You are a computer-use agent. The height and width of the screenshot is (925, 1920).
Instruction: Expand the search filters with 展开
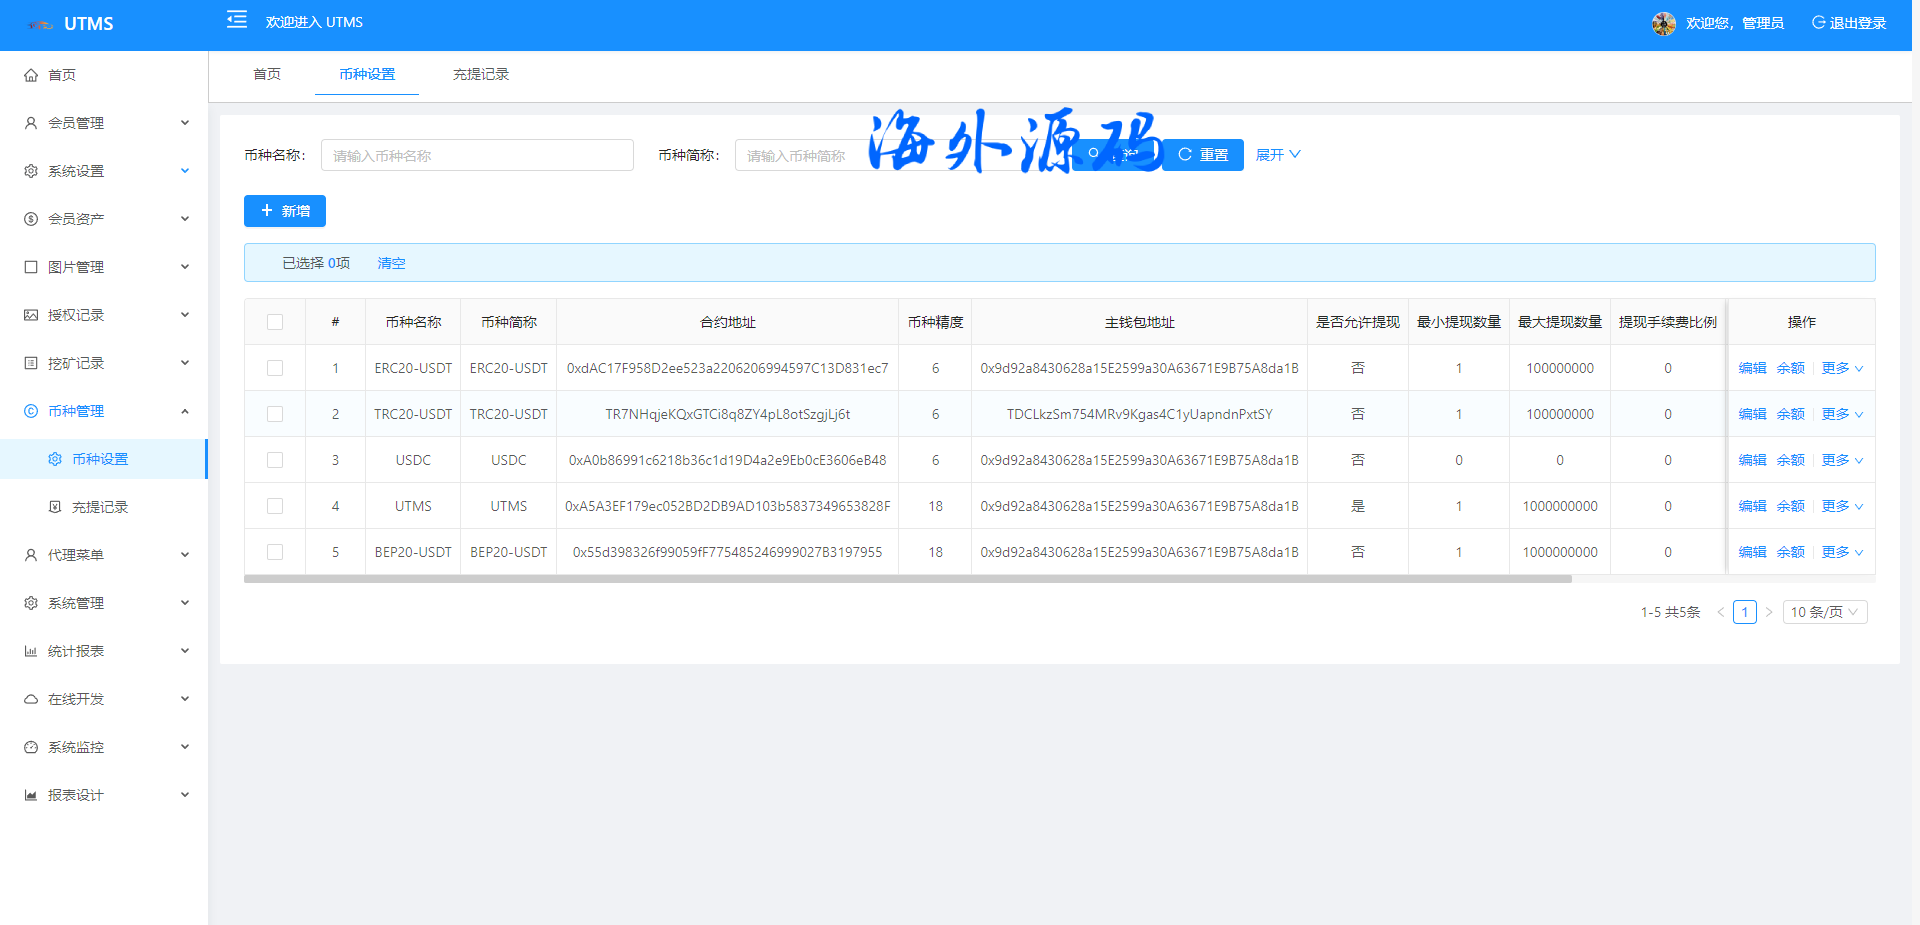1277,155
